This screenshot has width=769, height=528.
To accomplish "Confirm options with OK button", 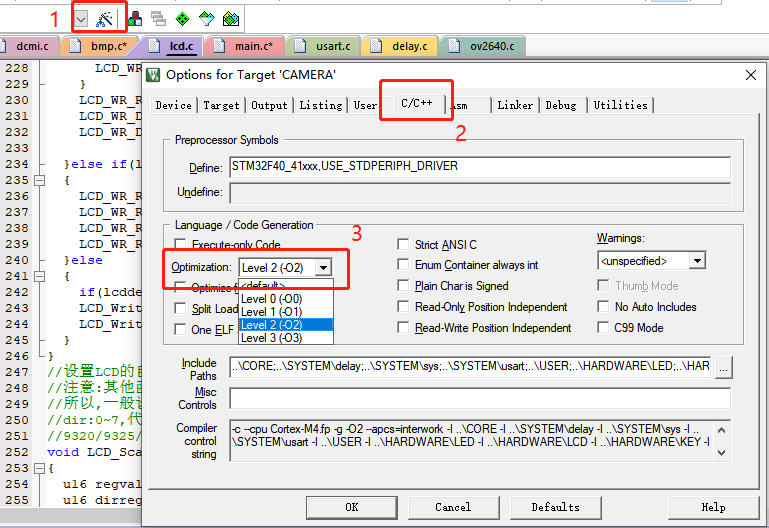I will click(352, 507).
